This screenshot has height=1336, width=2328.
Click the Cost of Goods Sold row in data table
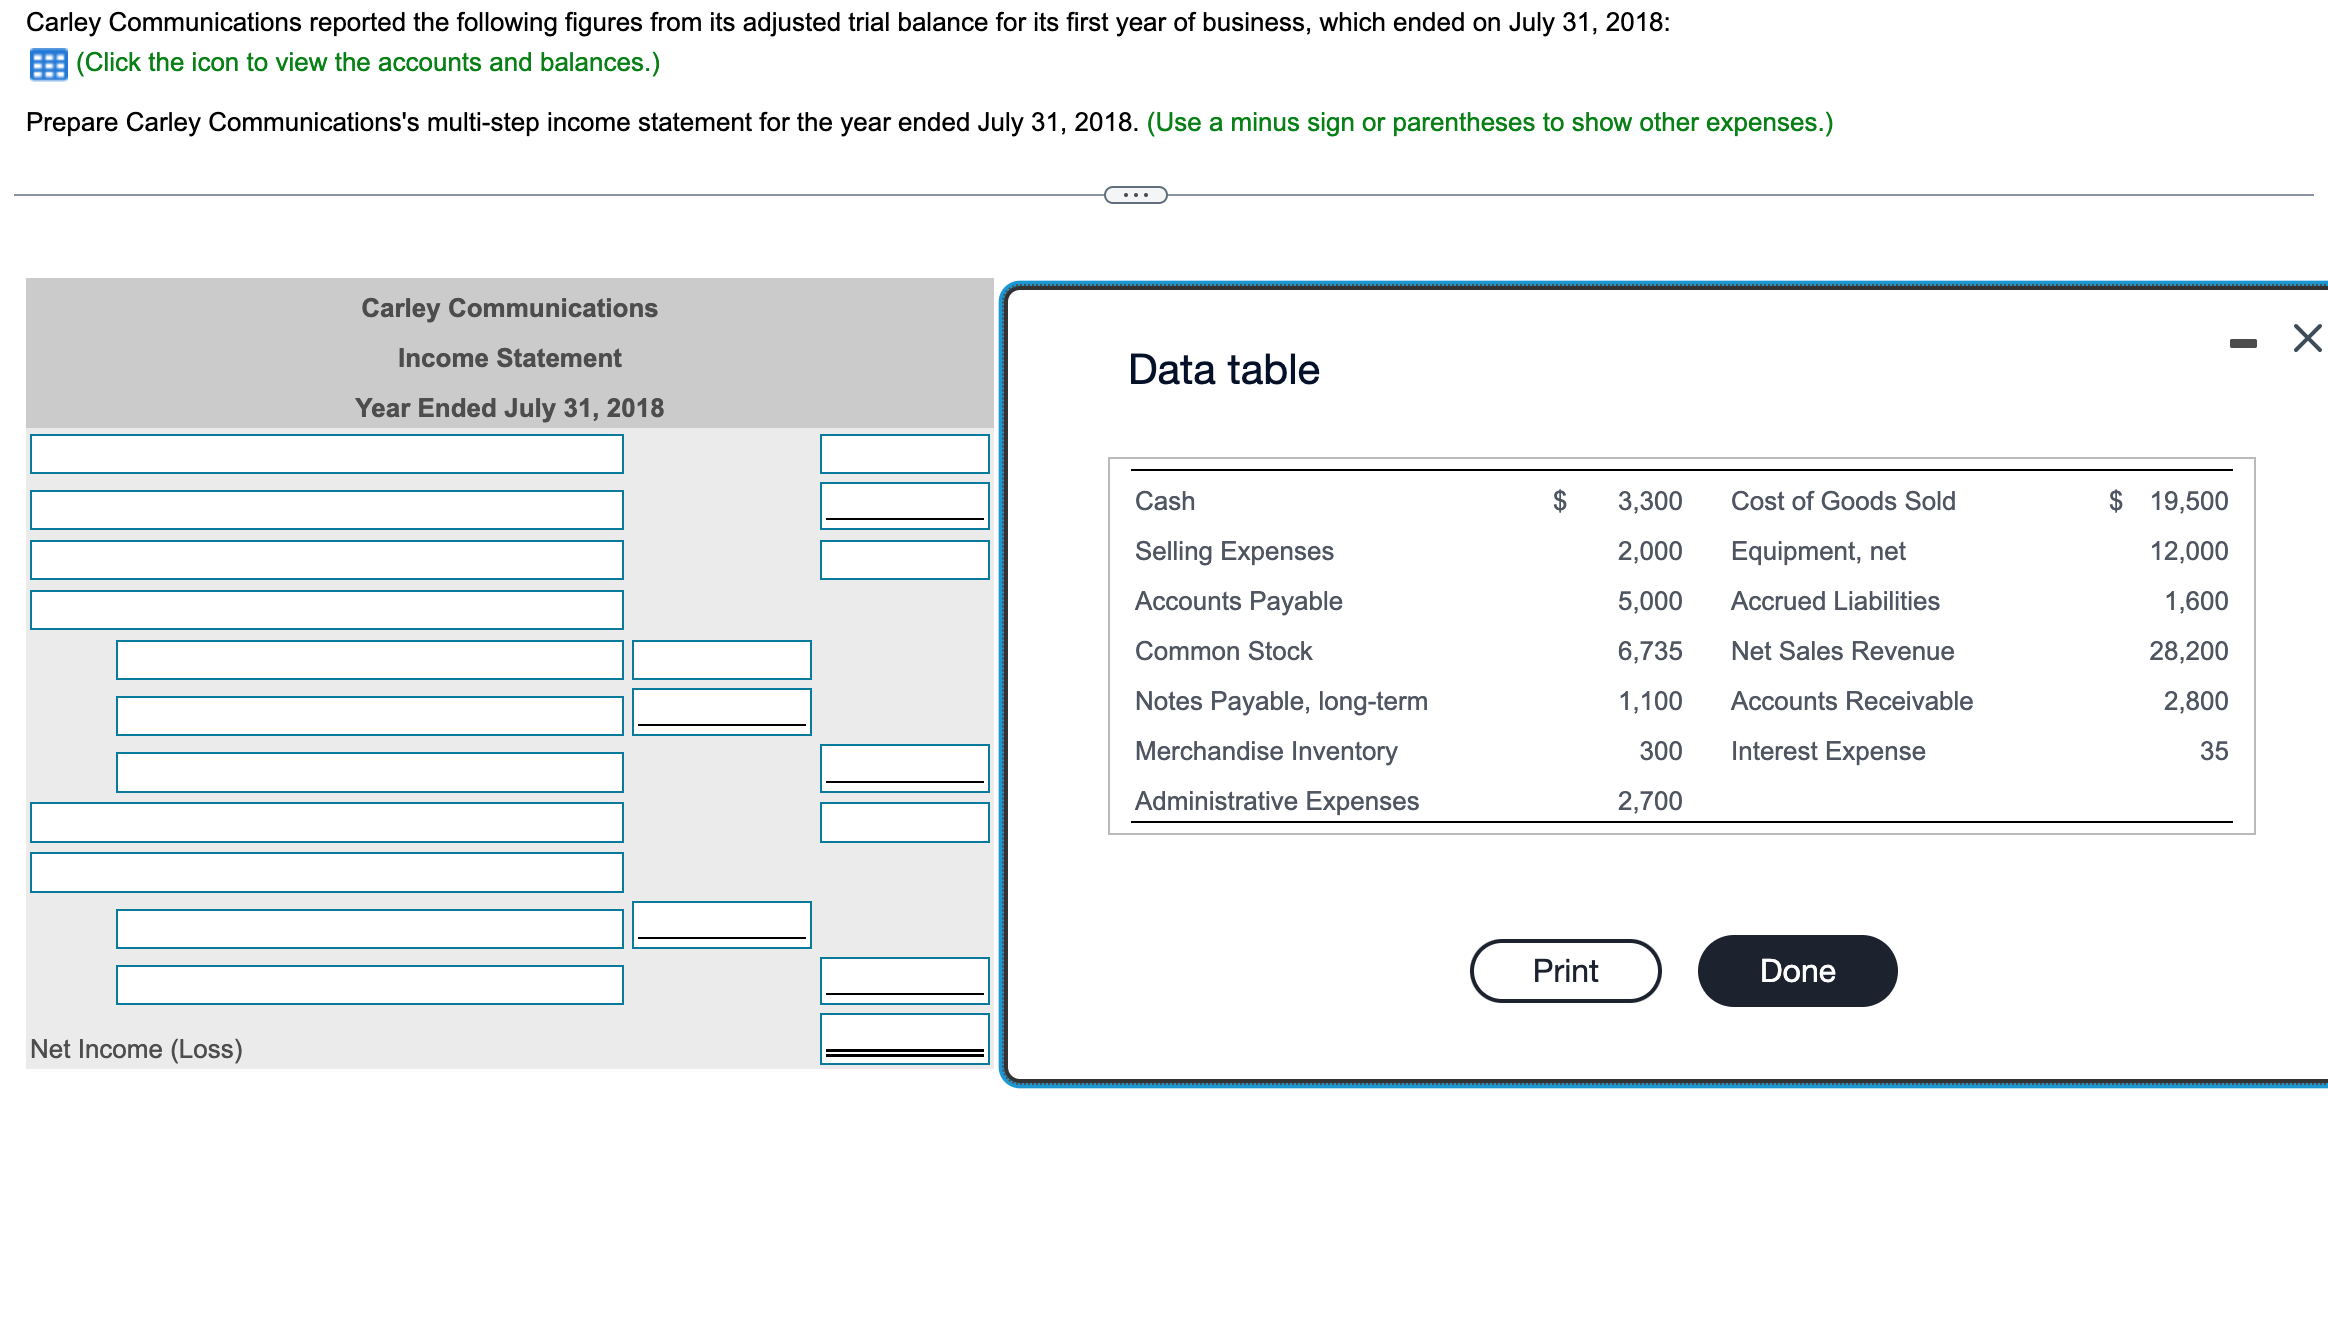coord(1842,501)
